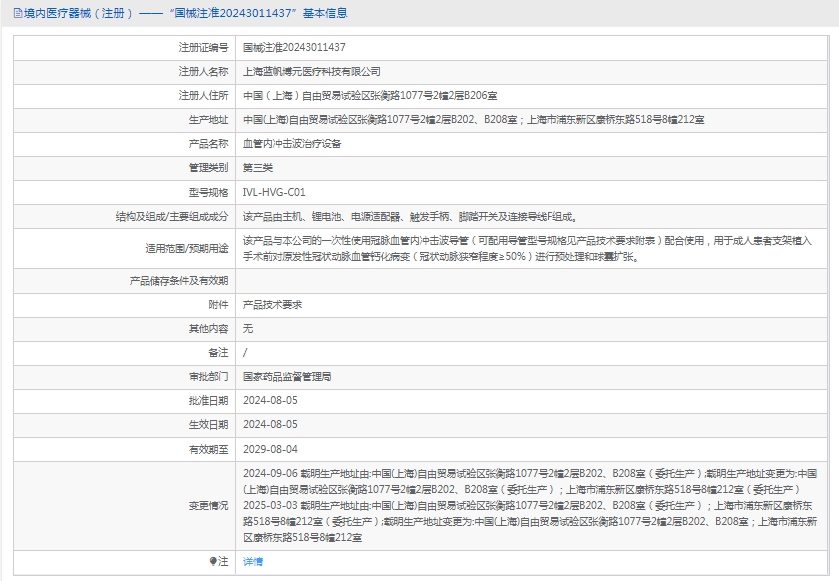Image resolution: width=839 pixels, height=581 pixels.
Task: Select registrant name 上海蓝帆博元医疗科技有限公司
Action: coord(311,72)
